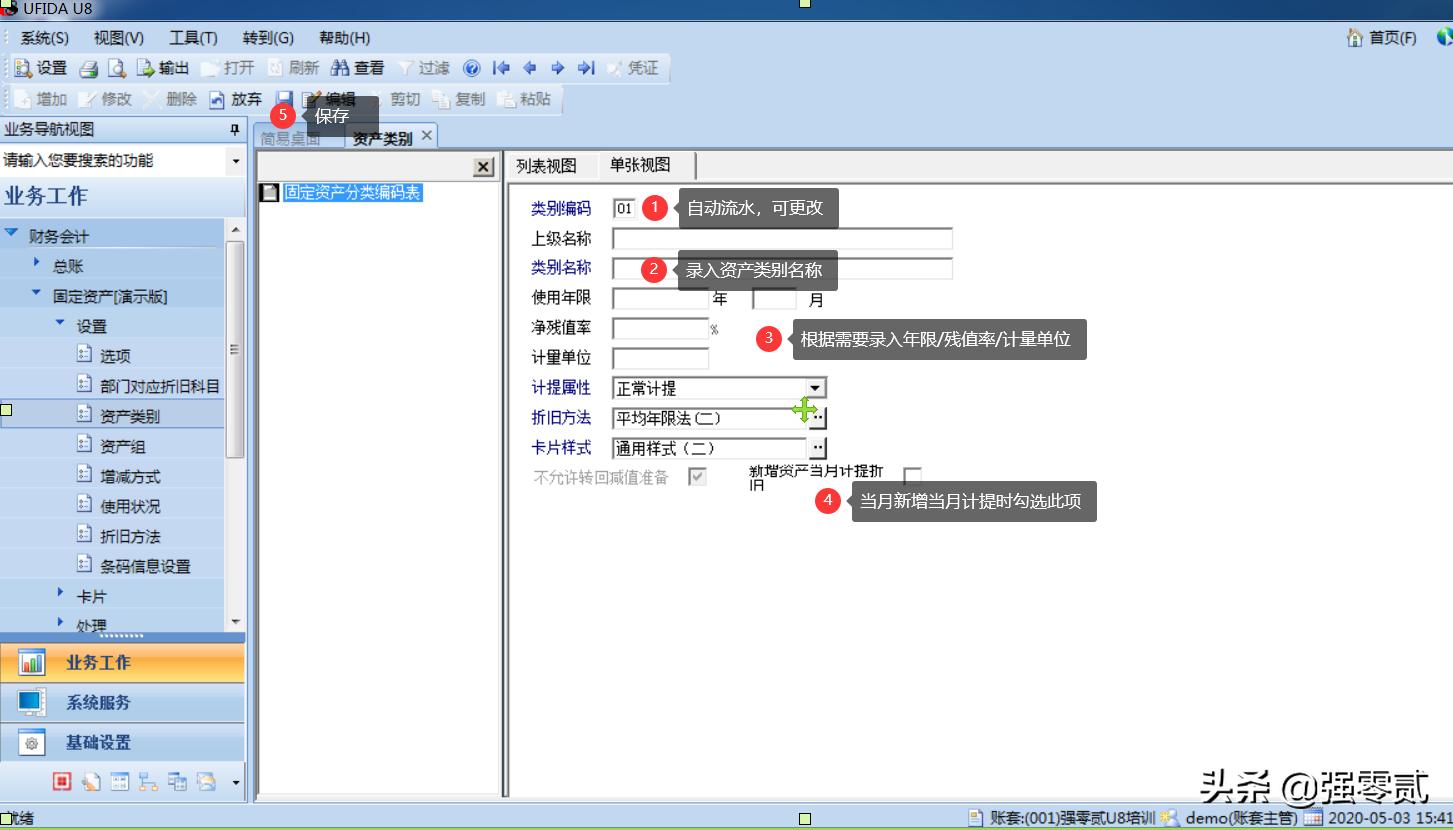Toggle 新增资产当月计提折旧 checkbox
Screen dimensions: 1453x830
912,475
